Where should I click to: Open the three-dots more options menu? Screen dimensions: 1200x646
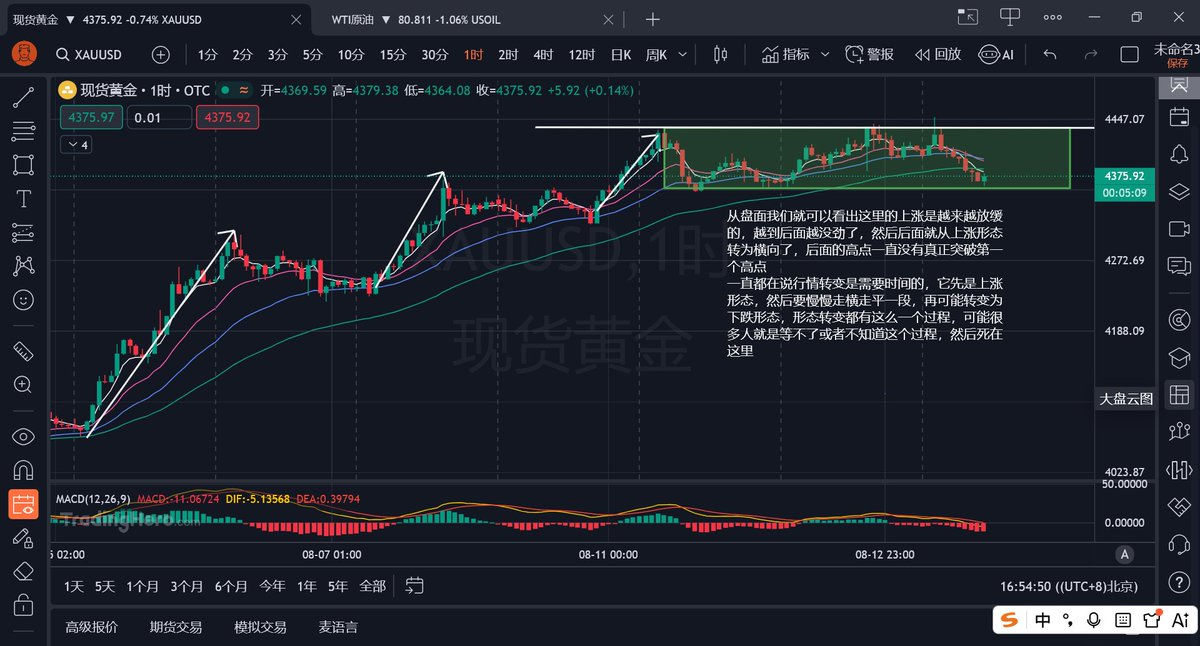click(x=1051, y=17)
